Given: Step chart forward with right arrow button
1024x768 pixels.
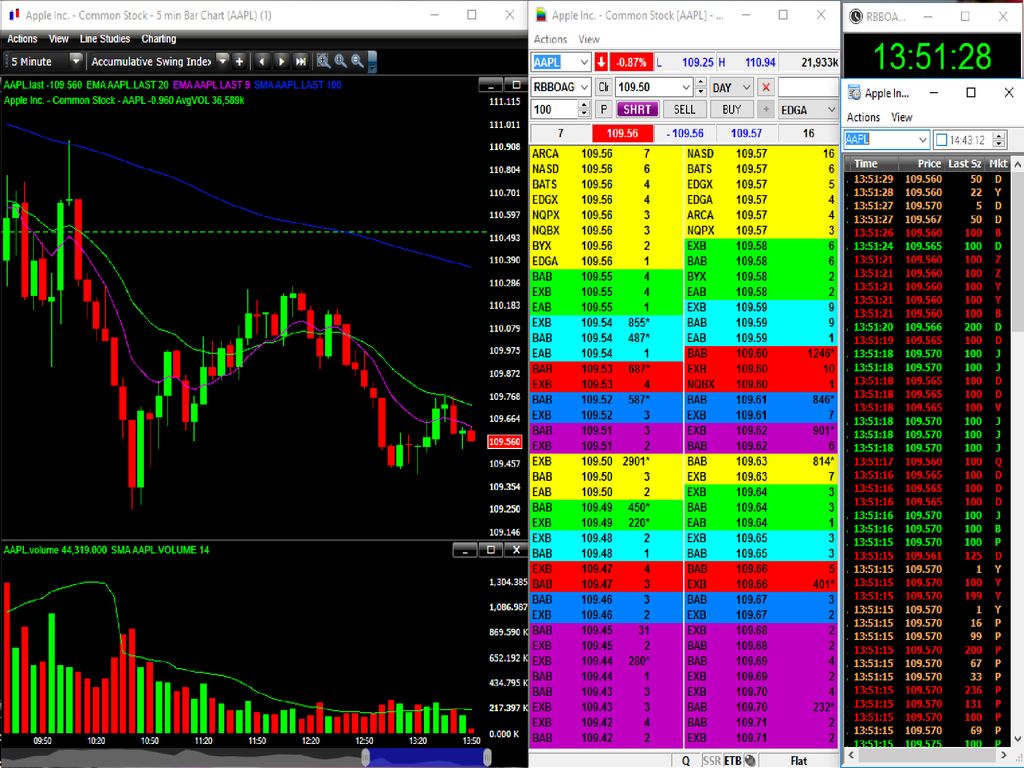Looking at the screenshot, I should (x=281, y=61).
